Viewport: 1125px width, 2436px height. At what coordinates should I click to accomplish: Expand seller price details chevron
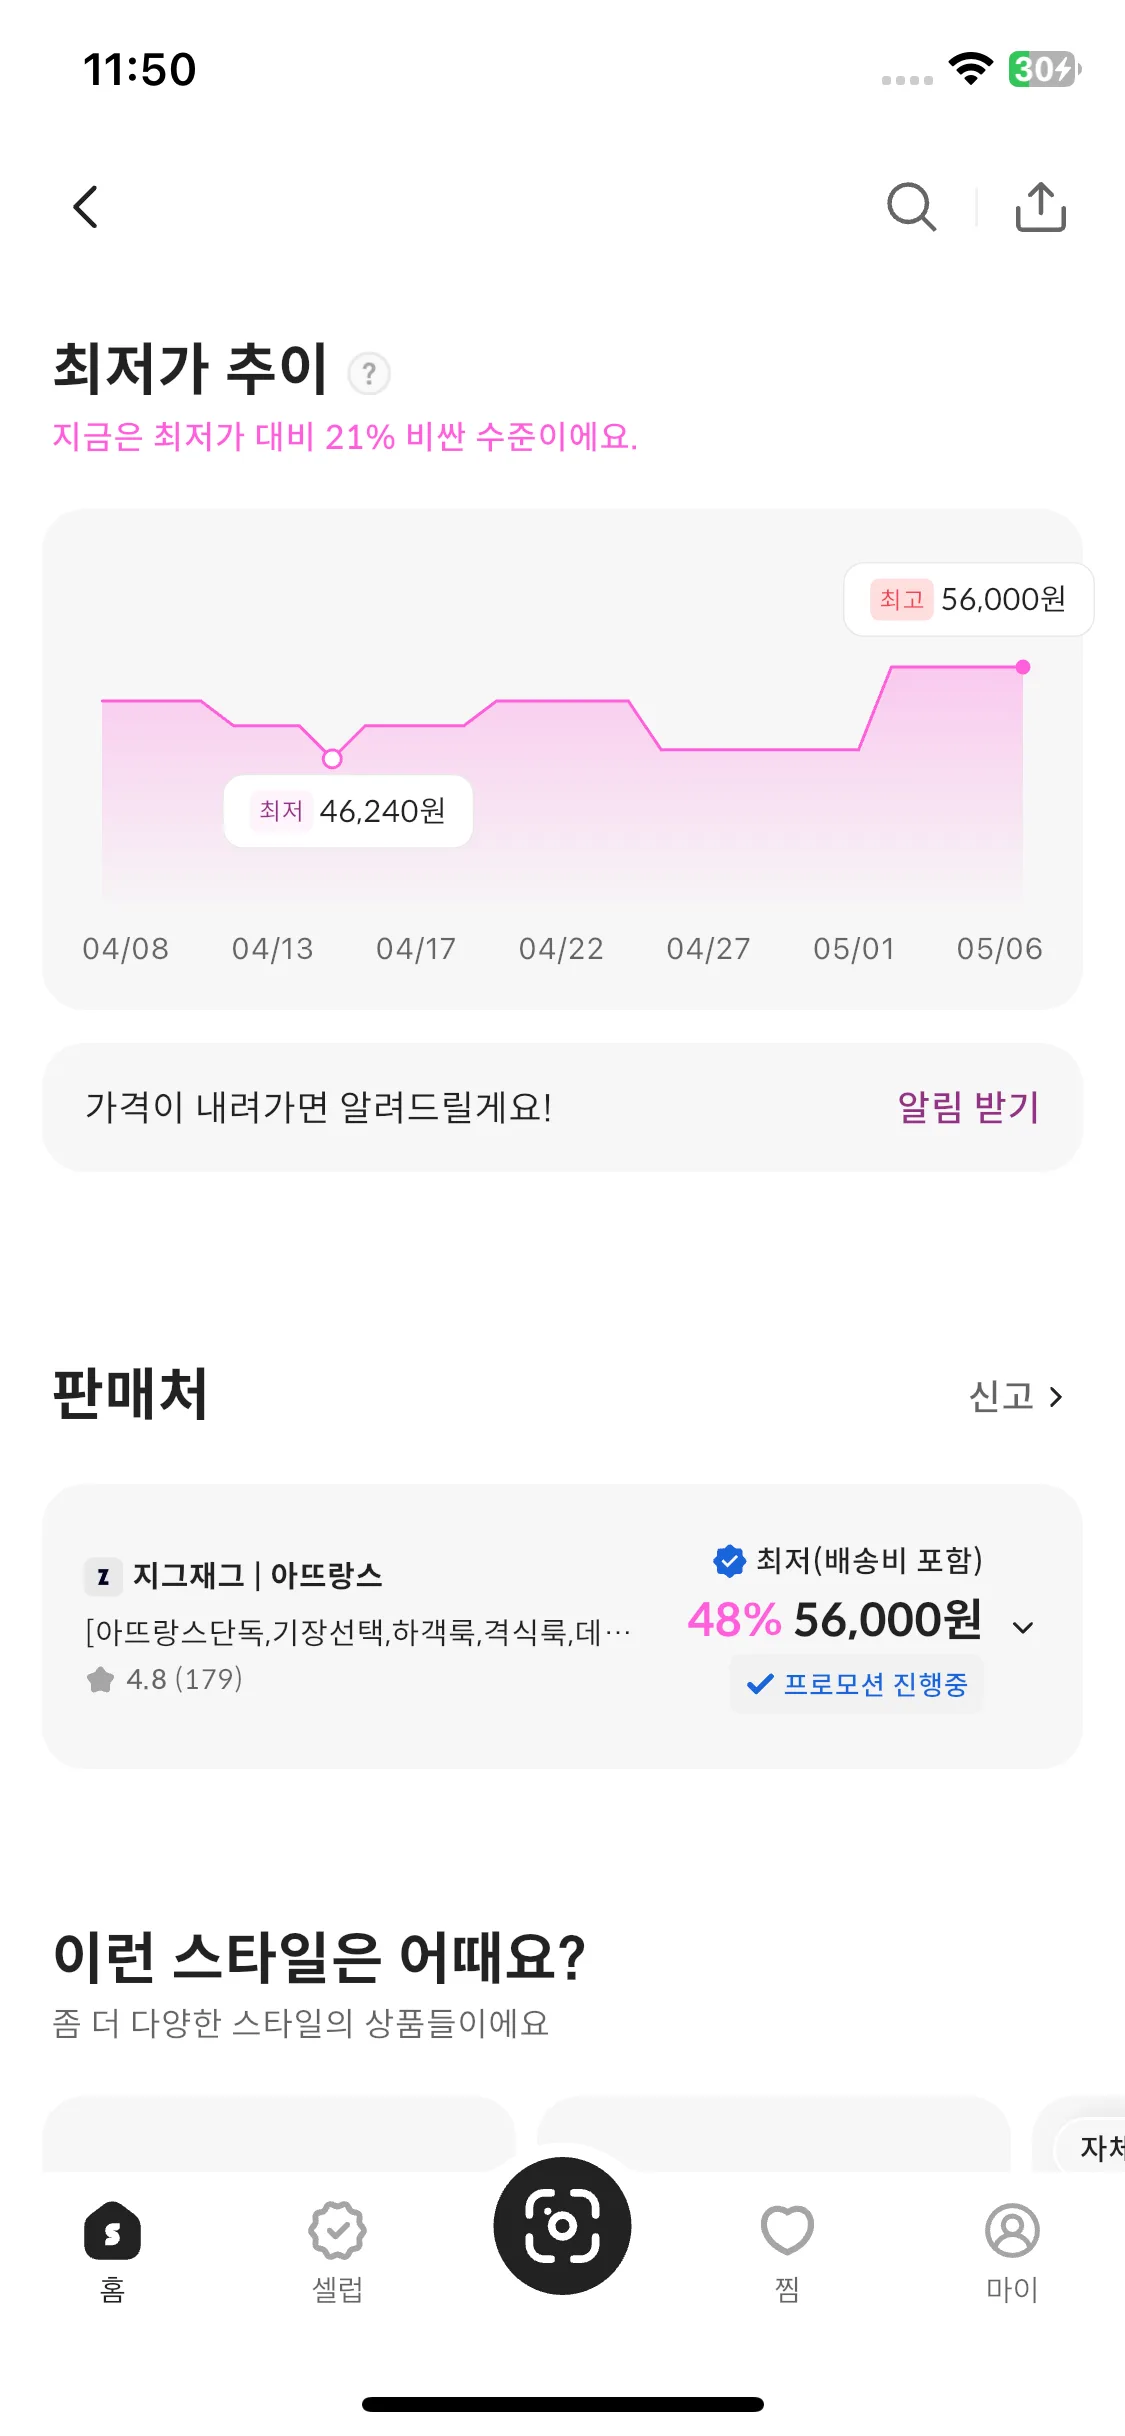[x=1023, y=1627]
